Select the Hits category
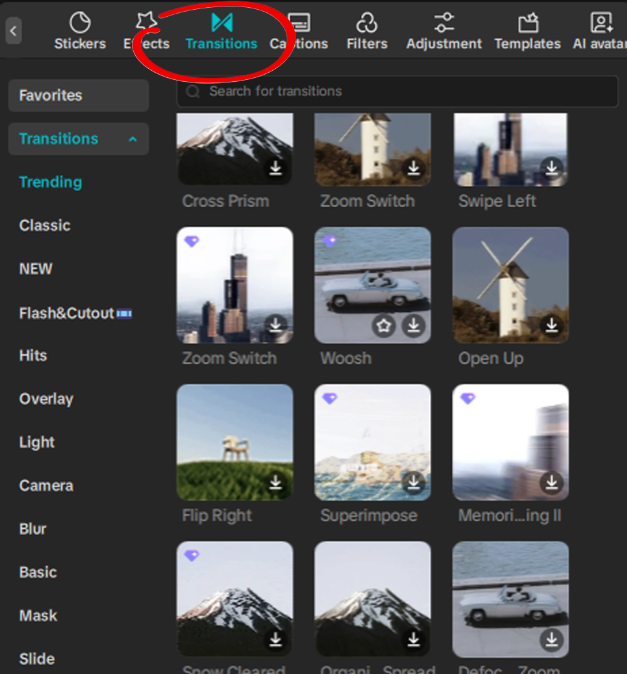 point(33,356)
